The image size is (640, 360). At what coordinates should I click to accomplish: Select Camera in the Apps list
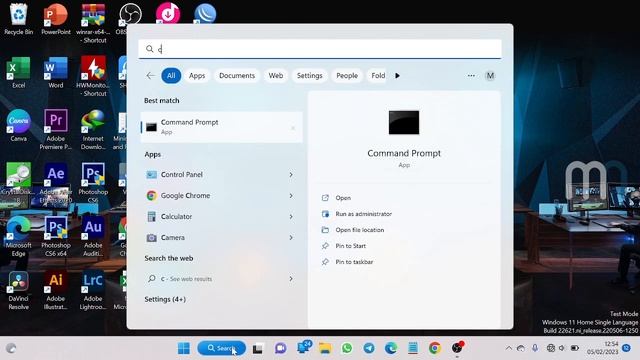(x=222, y=237)
